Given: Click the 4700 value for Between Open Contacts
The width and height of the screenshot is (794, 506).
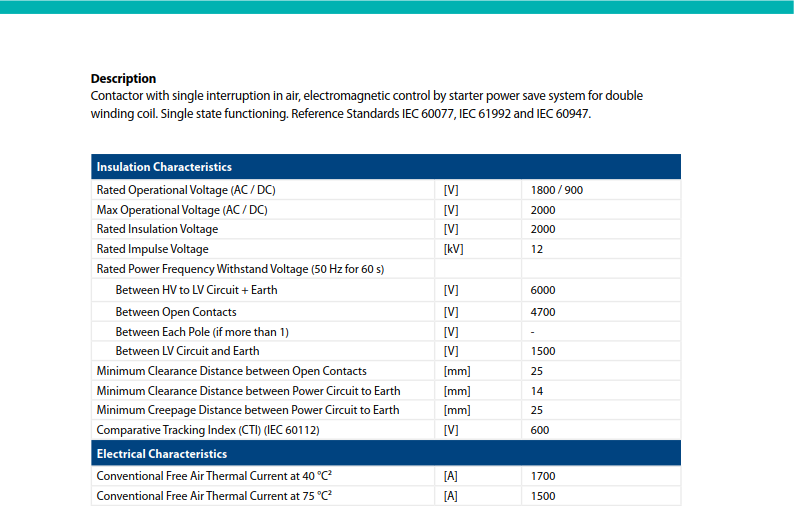Looking at the screenshot, I should (x=543, y=312).
